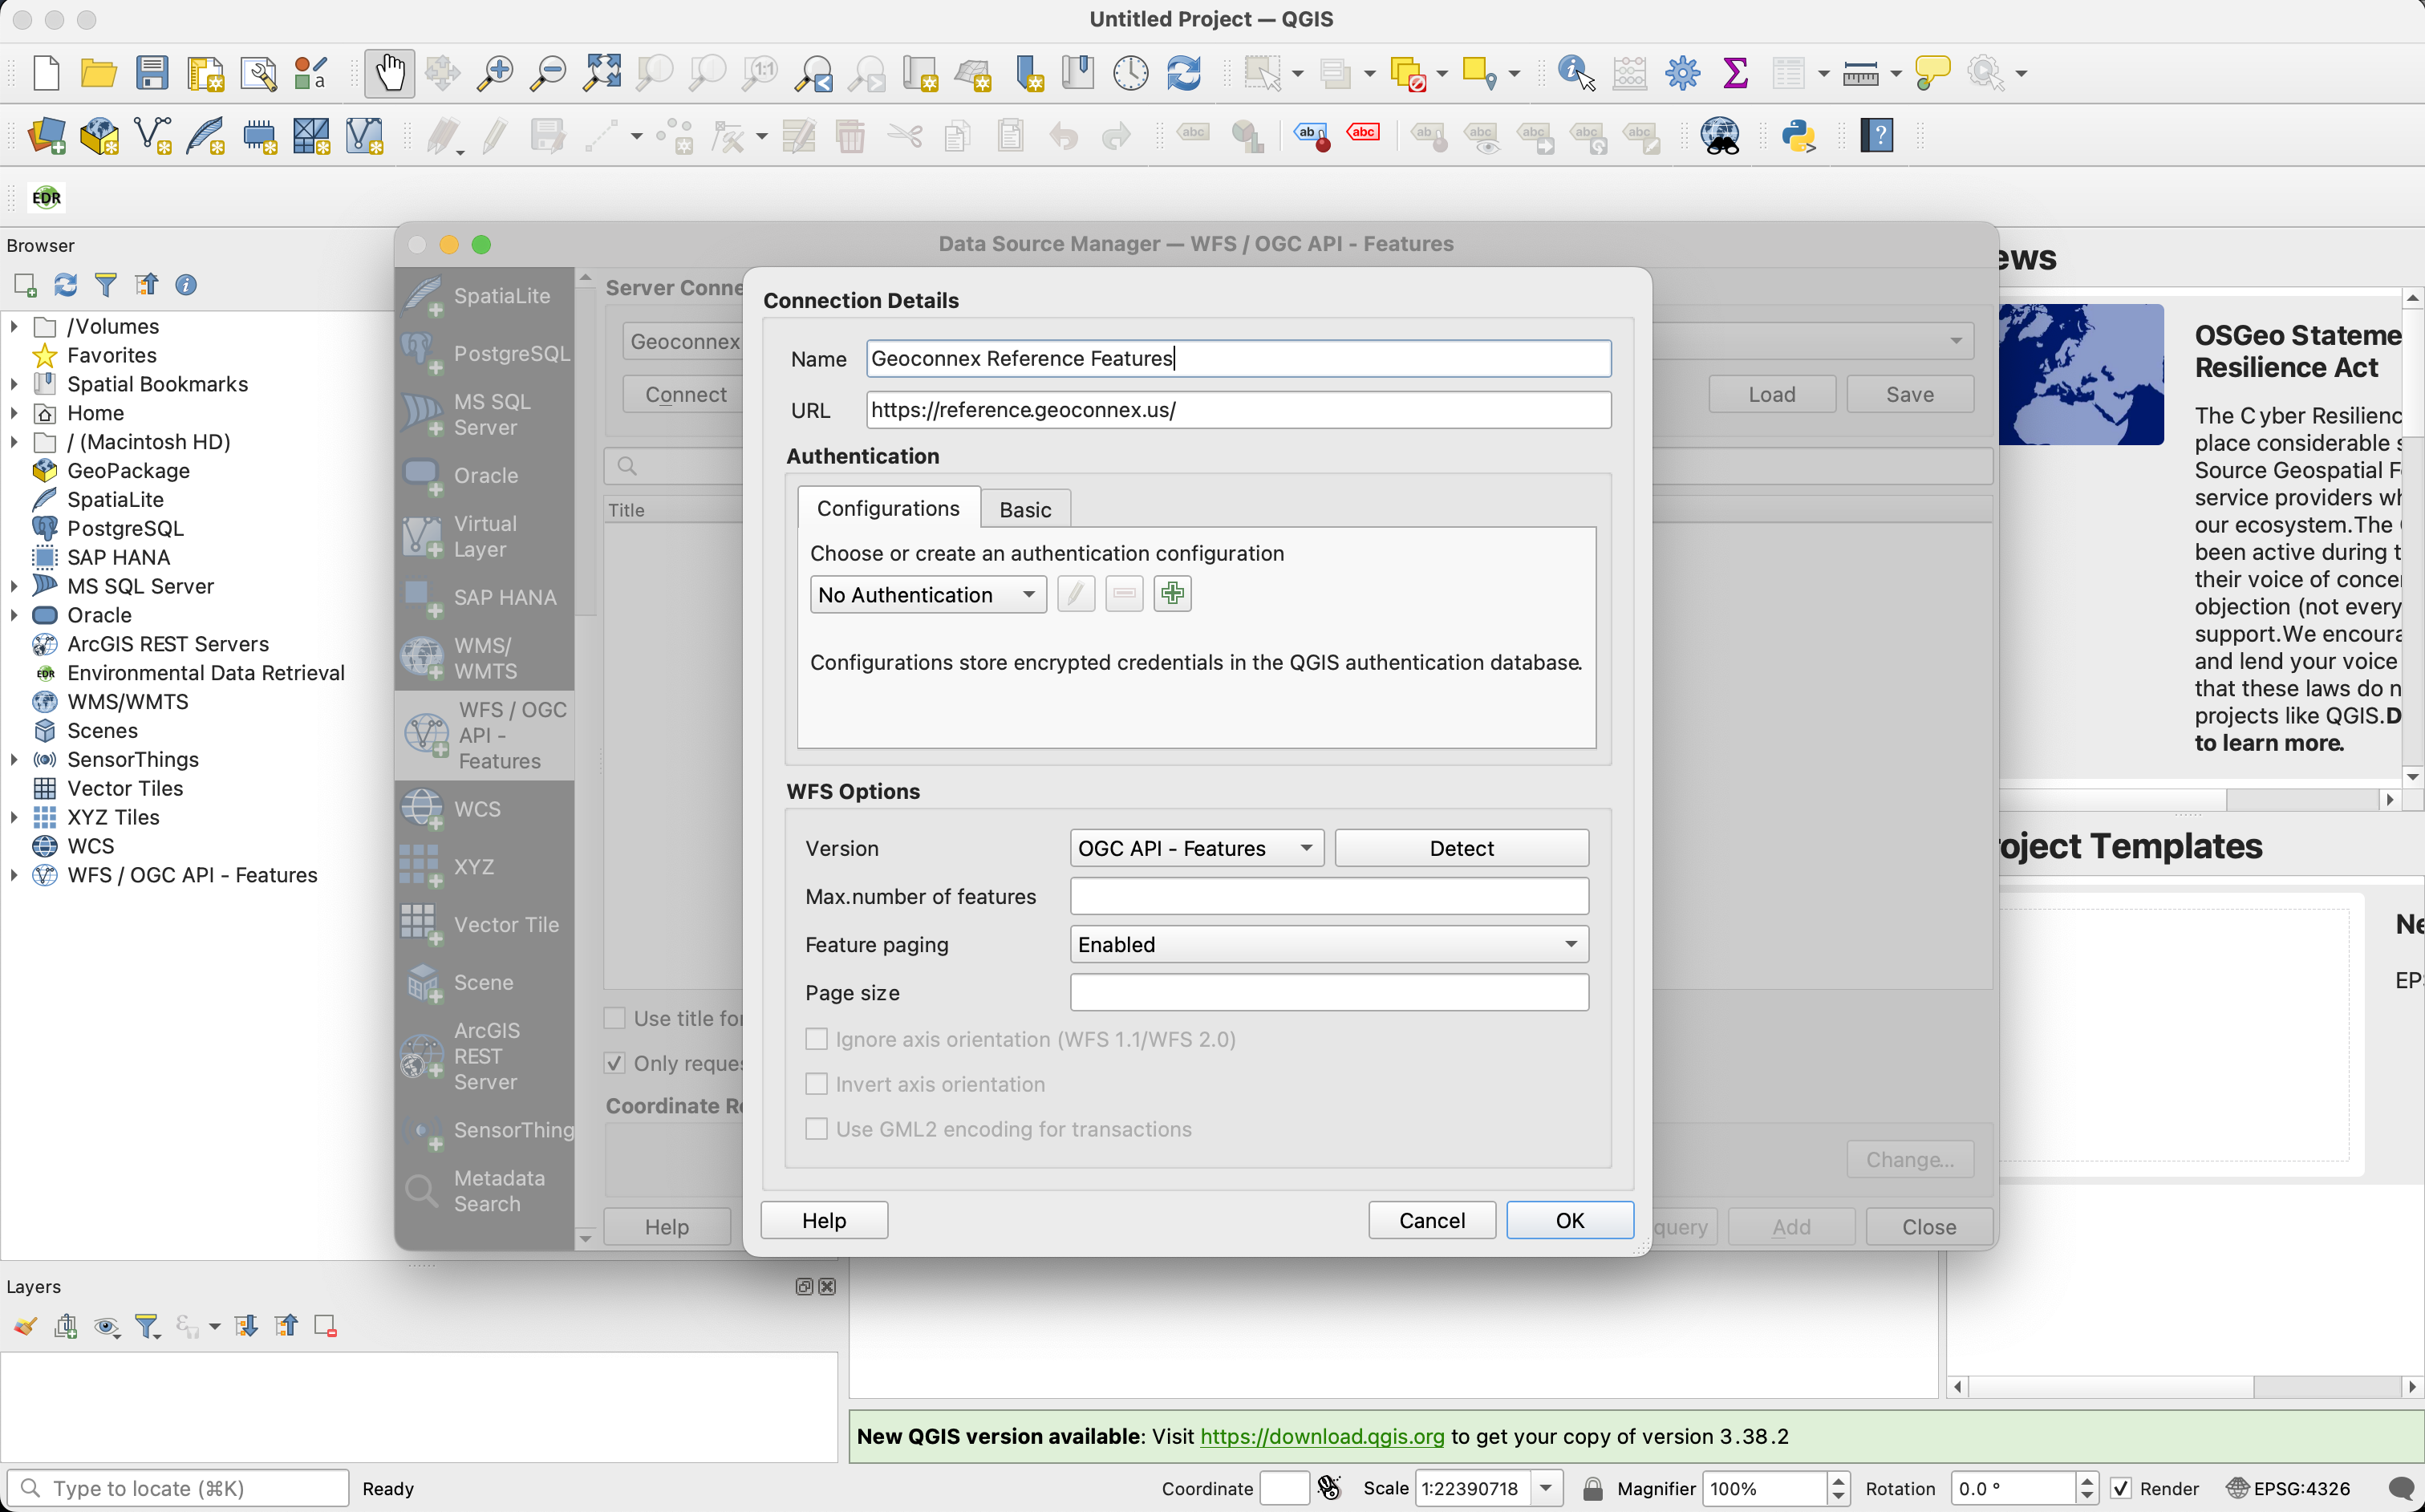Enable Use GML2 encoding for transactions
Viewport: 2425px width, 1512px height.
[x=817, y=1129]
